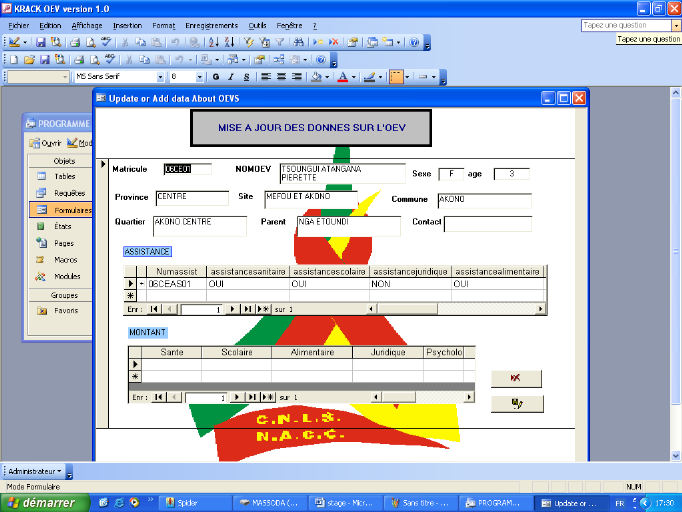Open the Enregistrements menu

click(x=212, y=24)
